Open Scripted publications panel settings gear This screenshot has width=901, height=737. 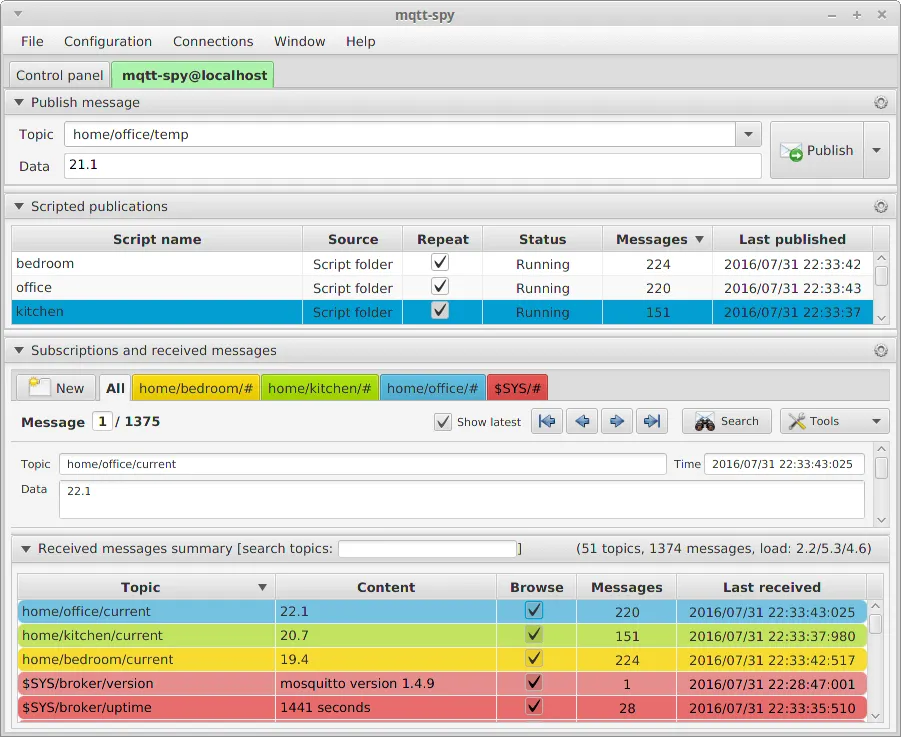click(x=880, y=207)
